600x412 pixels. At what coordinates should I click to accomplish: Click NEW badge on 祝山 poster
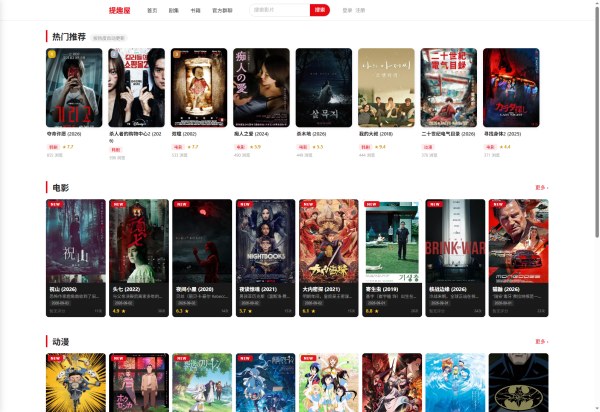(x=55, y=204)
